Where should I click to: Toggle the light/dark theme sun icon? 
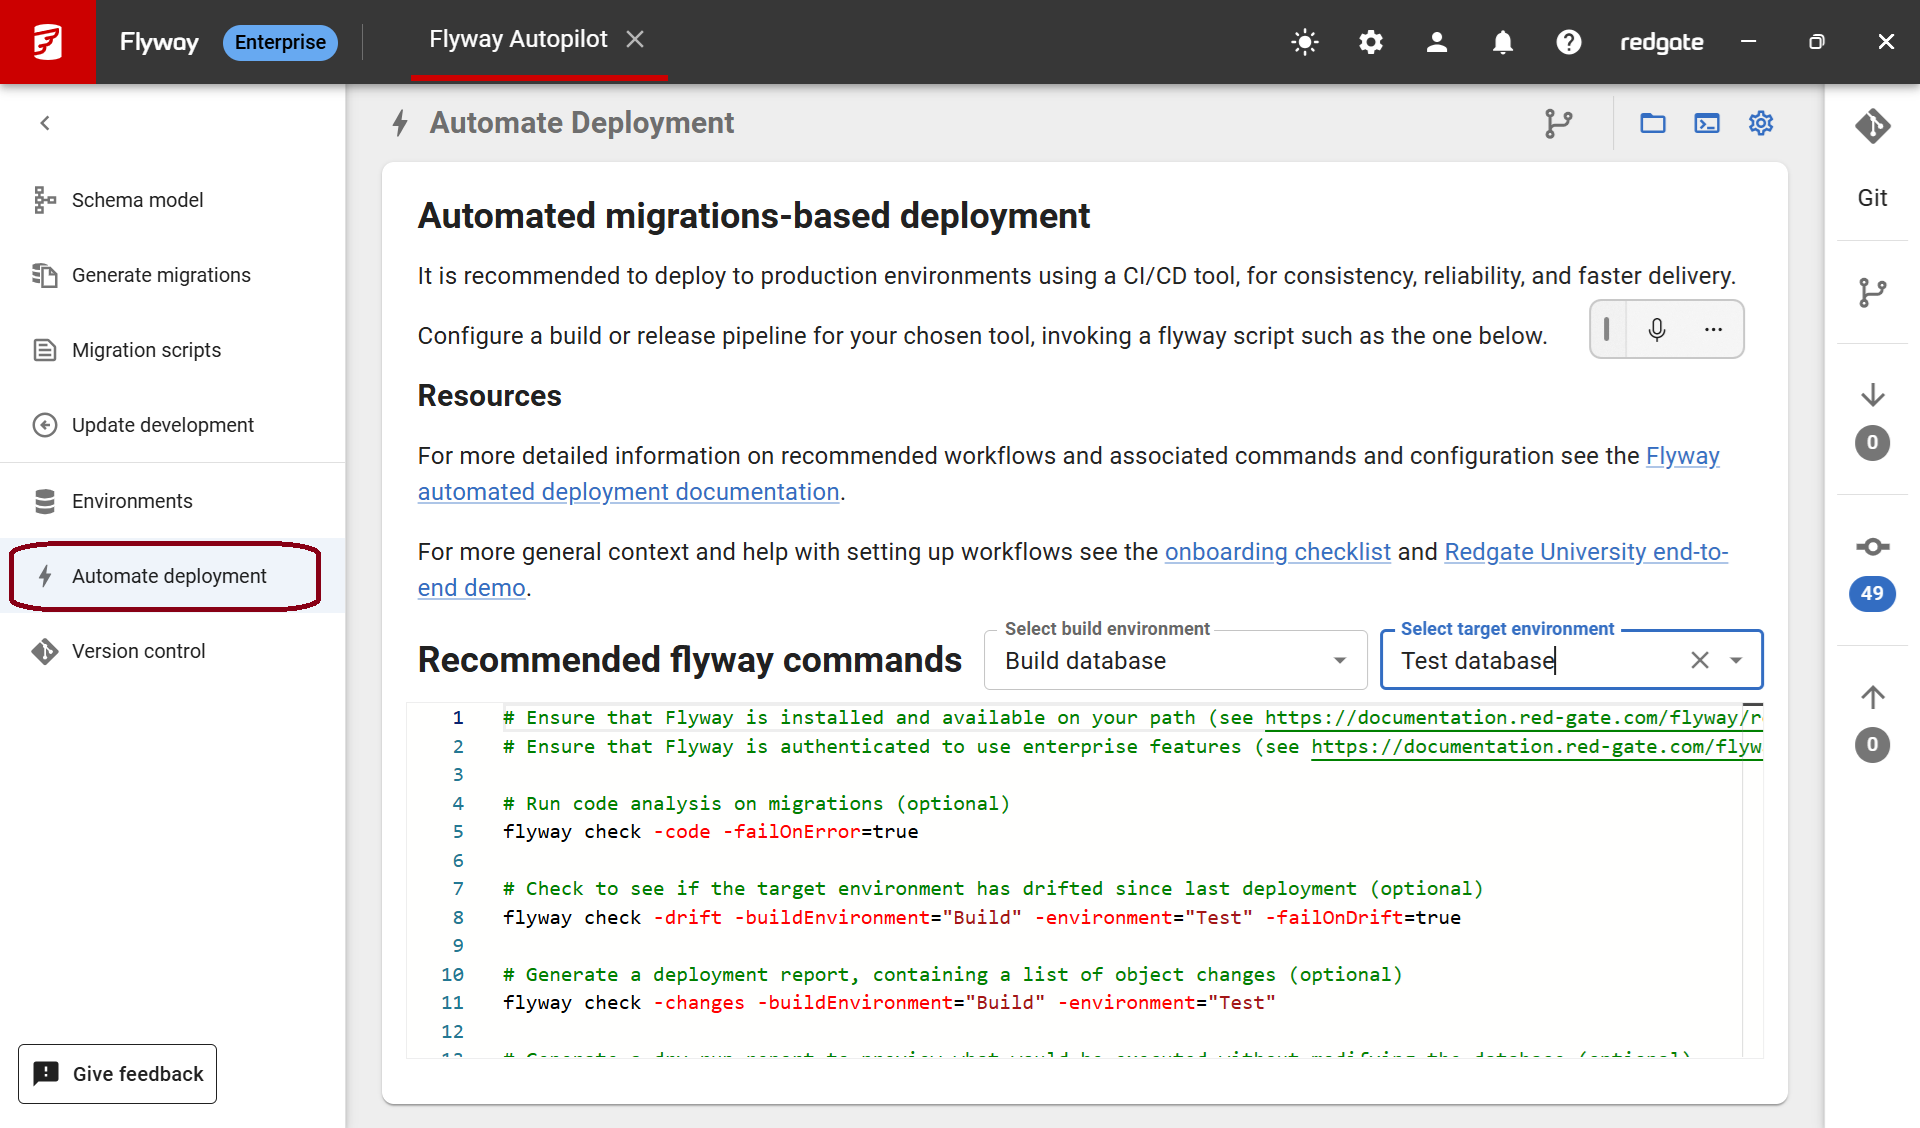coord(1304,42)
